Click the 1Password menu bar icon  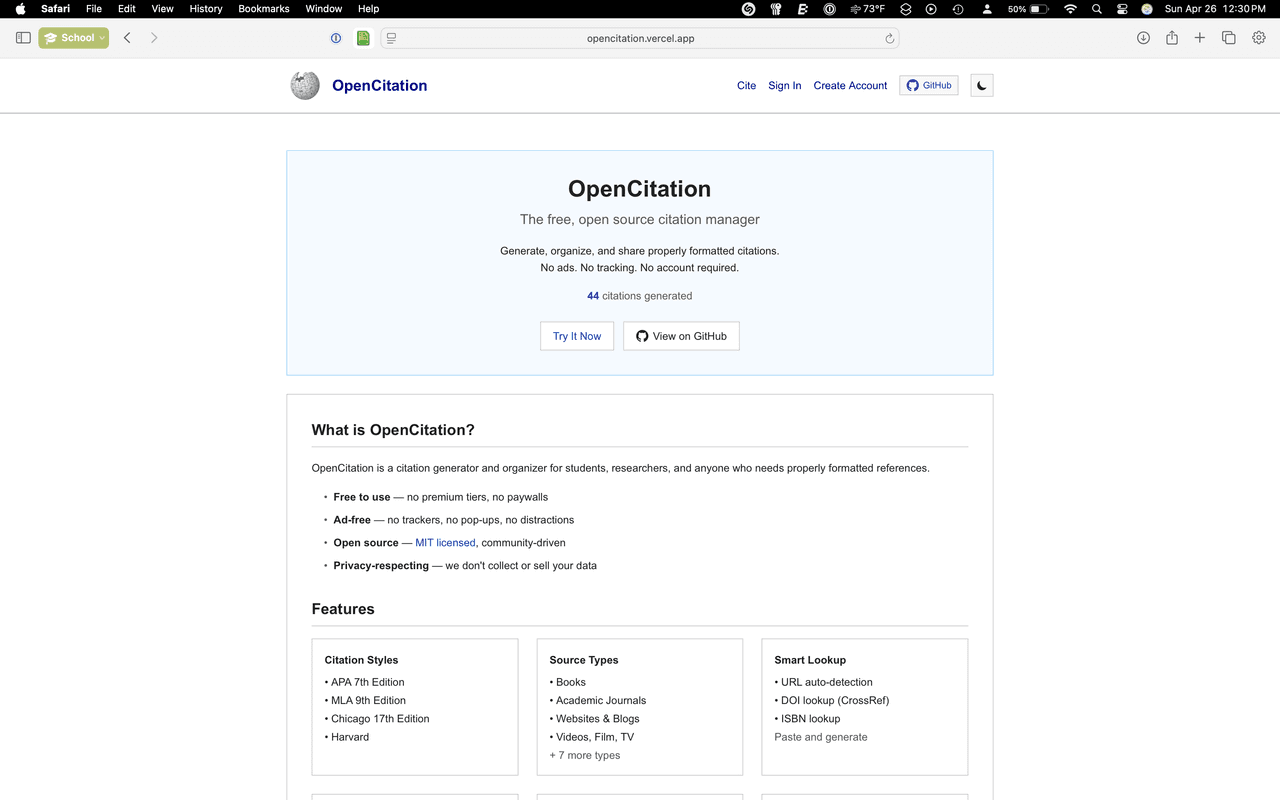[829, 9]
